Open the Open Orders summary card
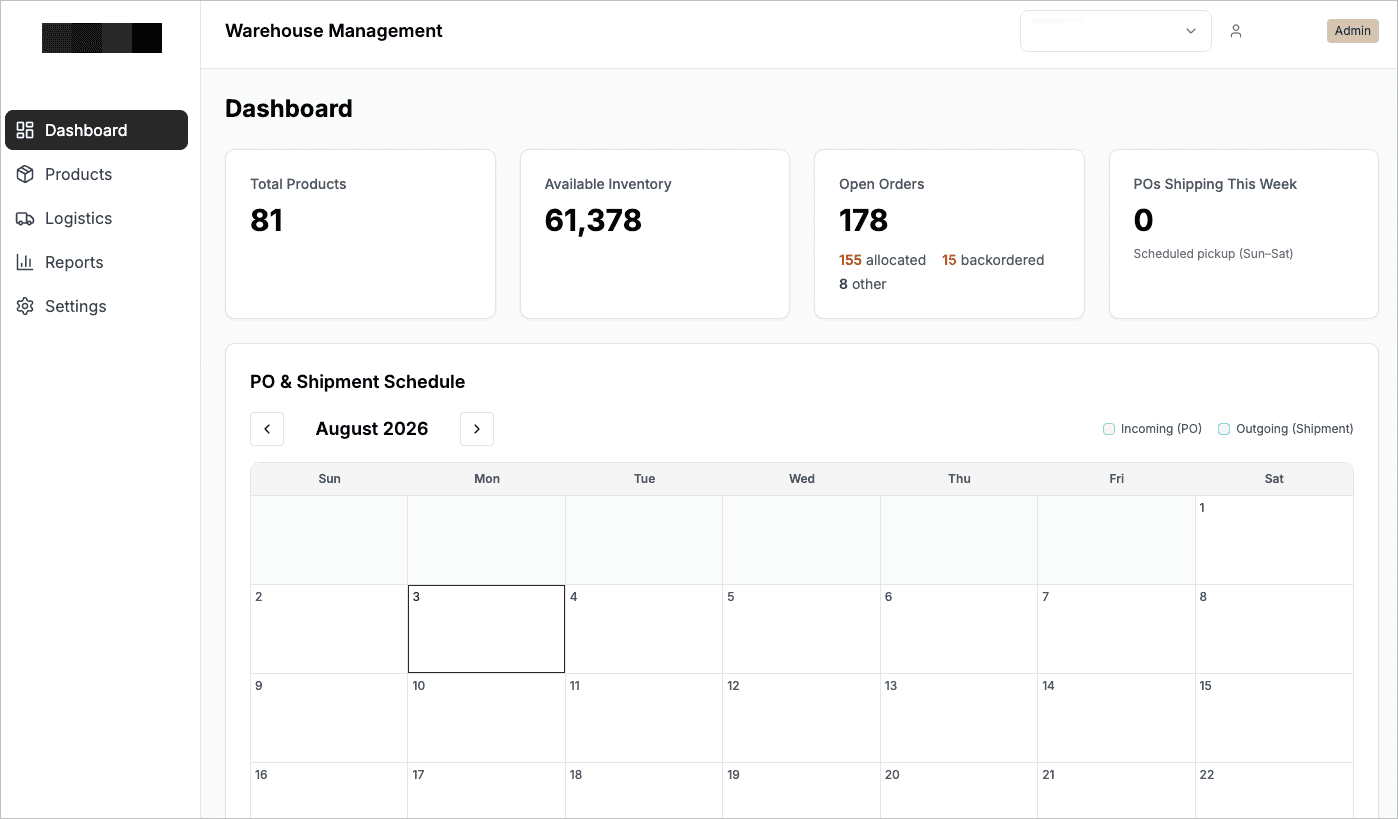This screenshot has width=1398, height=819. pyautogui.click(x=949, y=234)
